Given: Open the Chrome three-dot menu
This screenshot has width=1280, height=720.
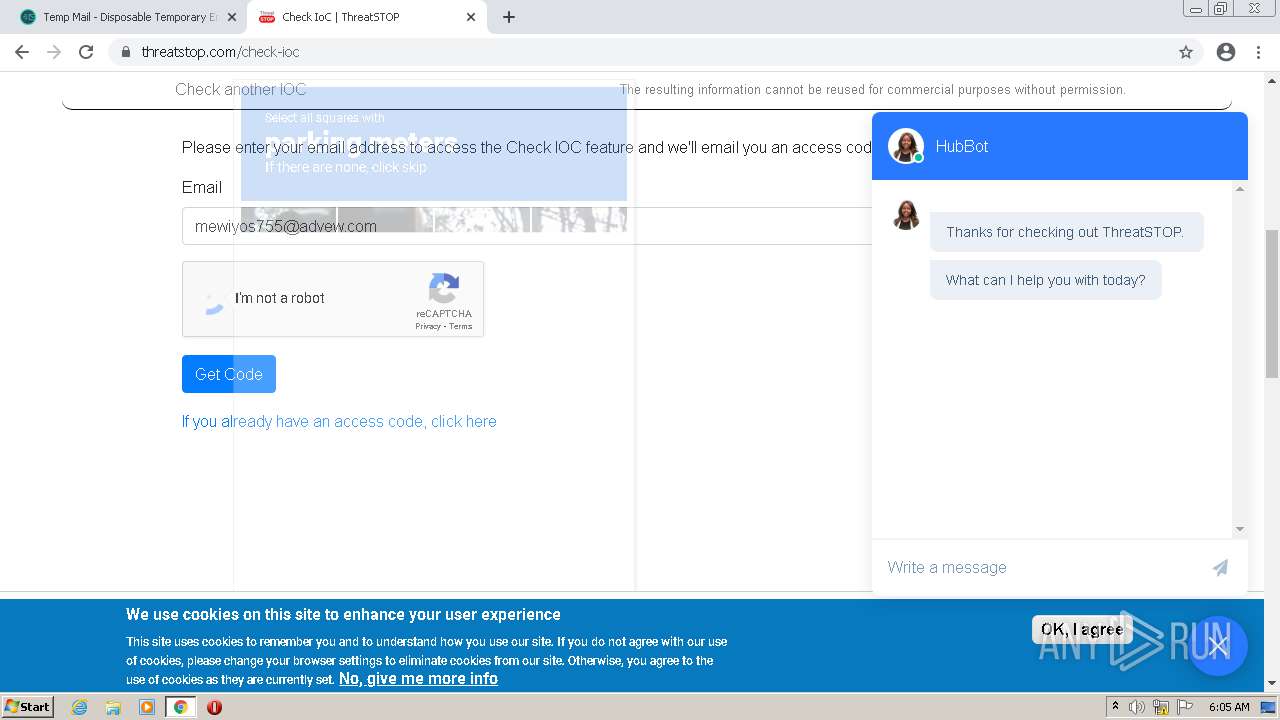Looking at the screenshot, I should 1258,52.
